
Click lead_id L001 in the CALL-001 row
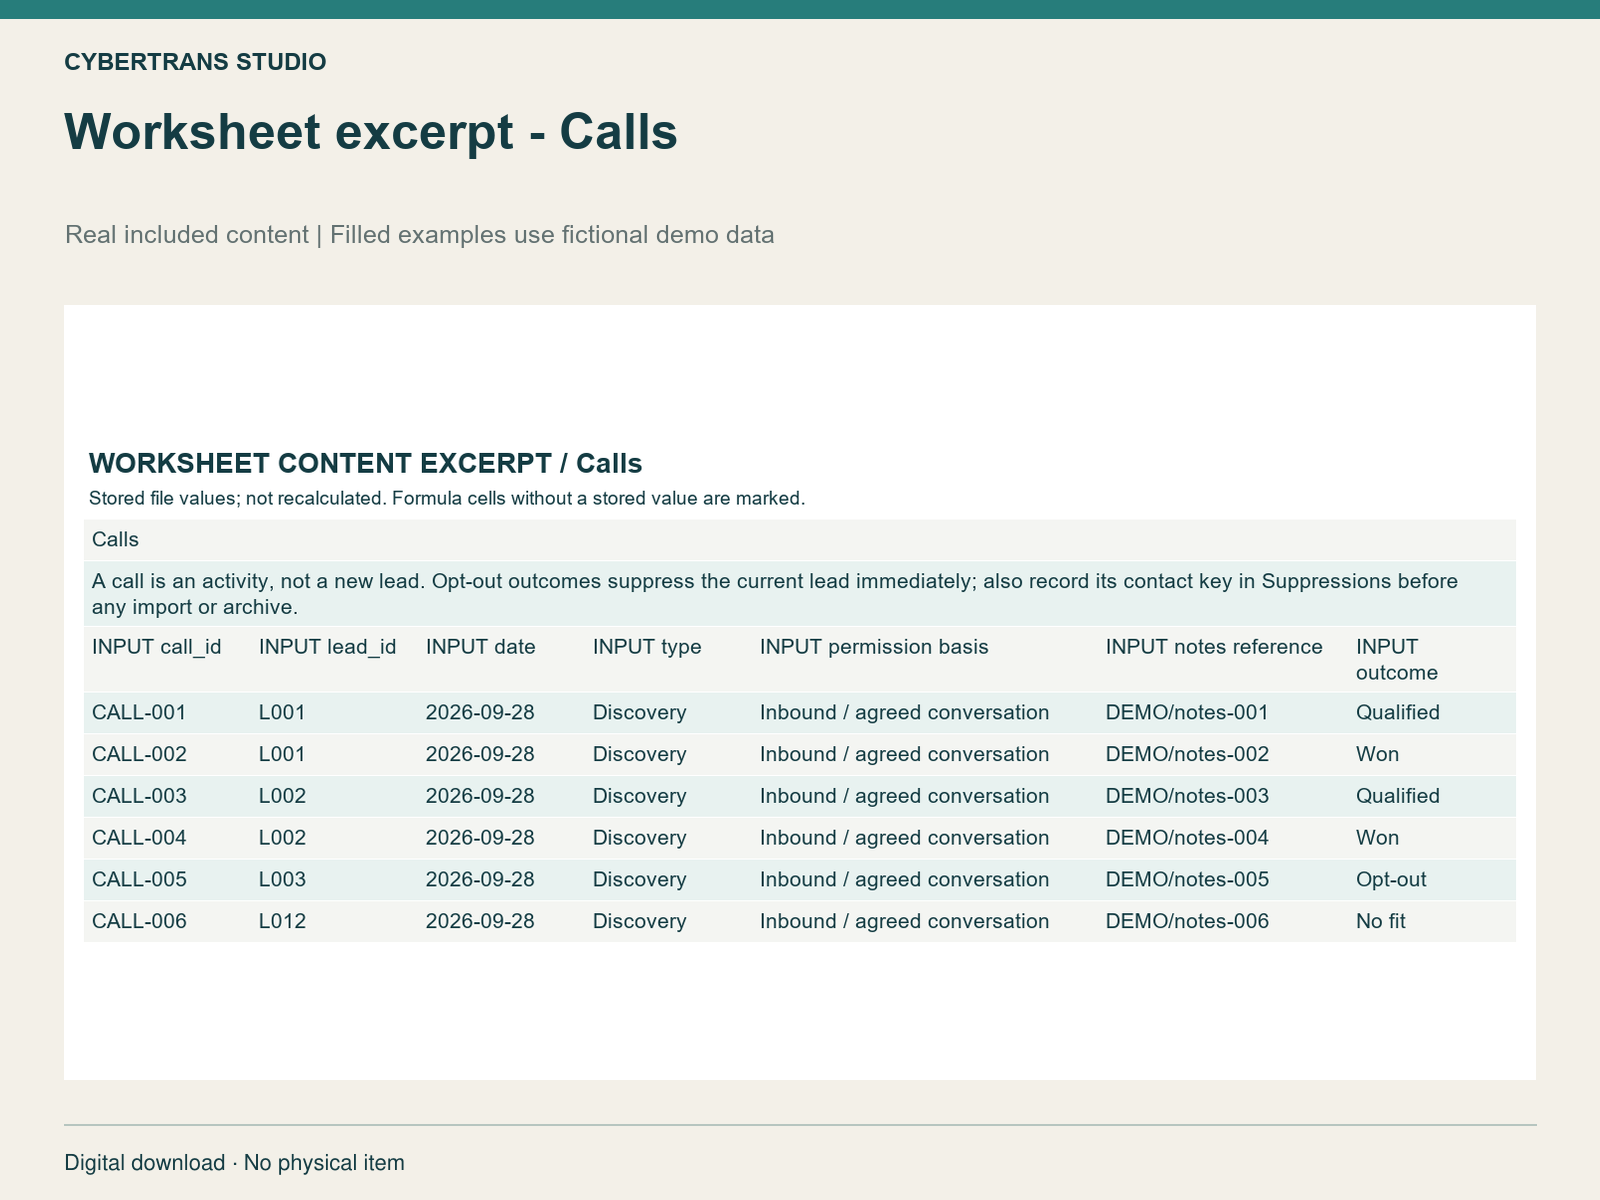click(282, 713)
